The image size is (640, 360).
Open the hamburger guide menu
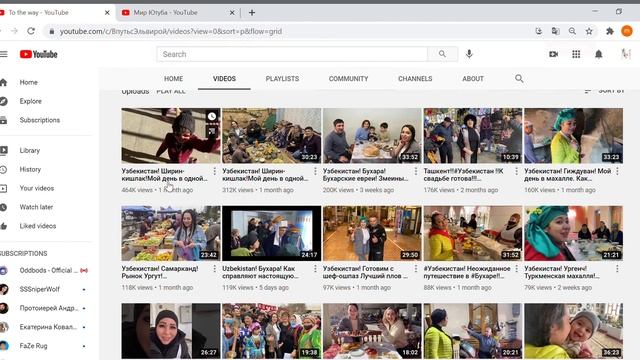[4, 54]
